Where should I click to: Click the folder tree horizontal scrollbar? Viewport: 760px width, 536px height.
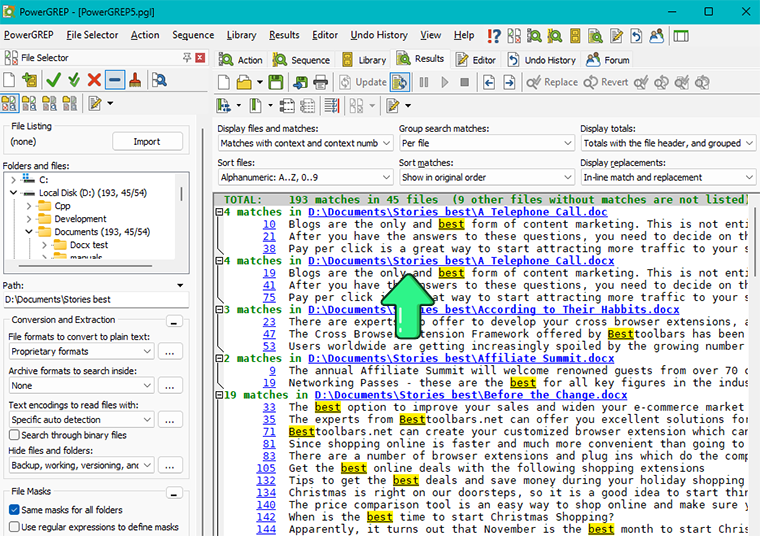[x=85, y=266]
